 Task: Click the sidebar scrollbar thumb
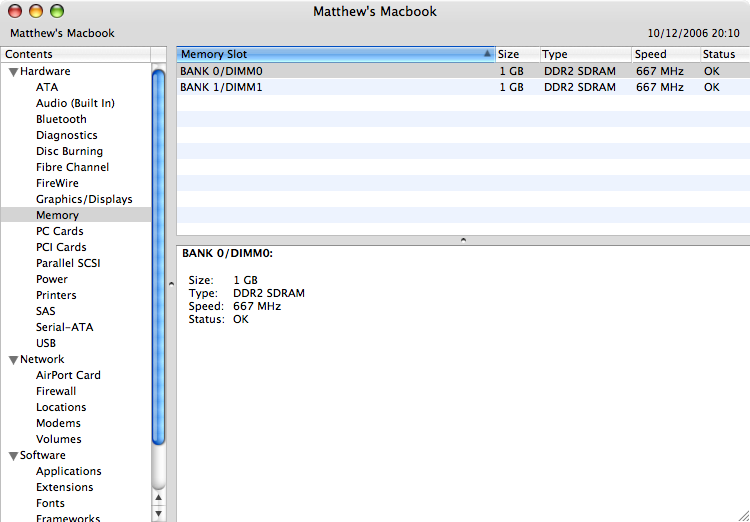pos(158,257)
